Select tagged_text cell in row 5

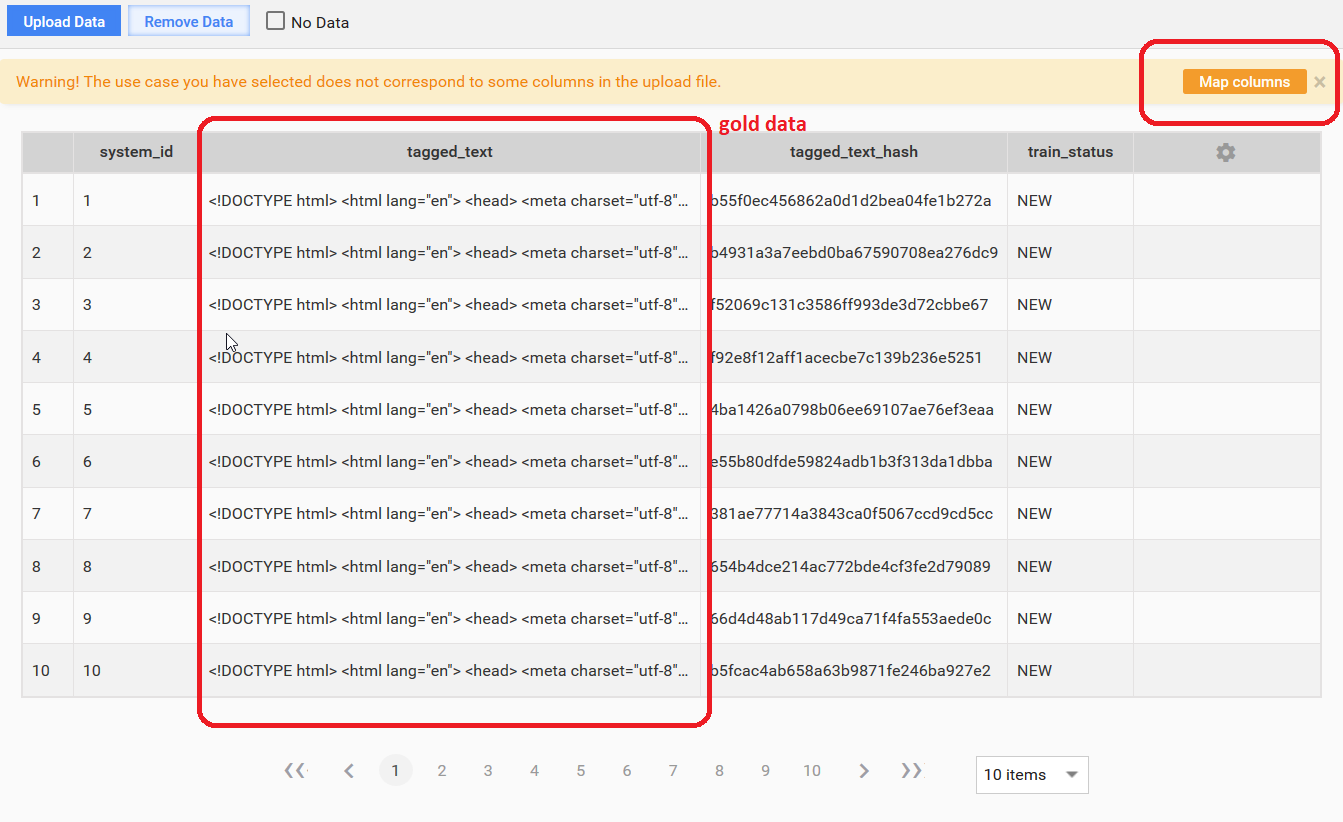450,409
